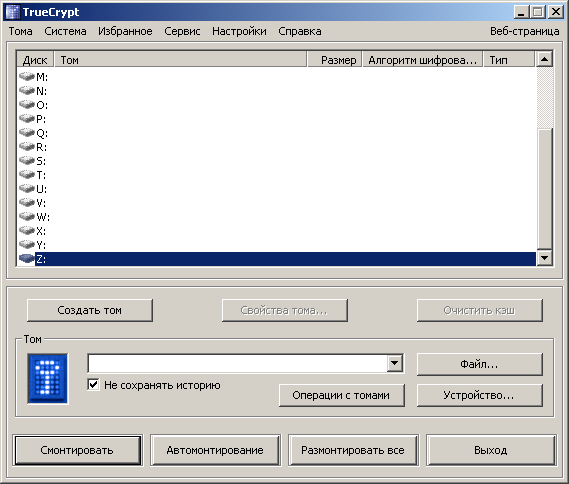Image resolution: width=569 pixels, height=484 pixels.
Task: Click the drive icon for N:
Action: (26, 90)
